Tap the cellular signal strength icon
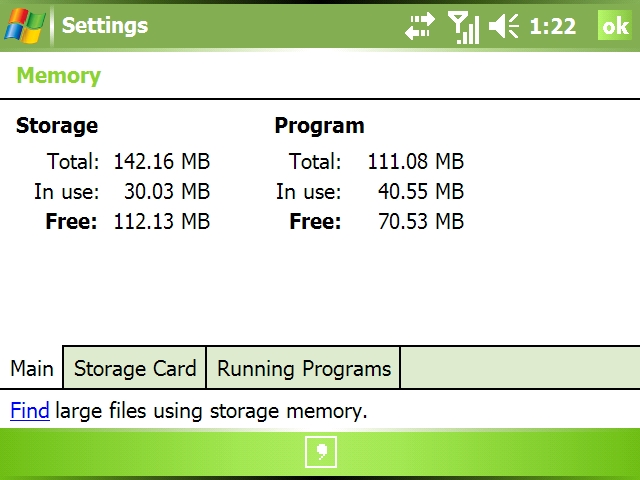640x480 pixels. tap(463, 27)
